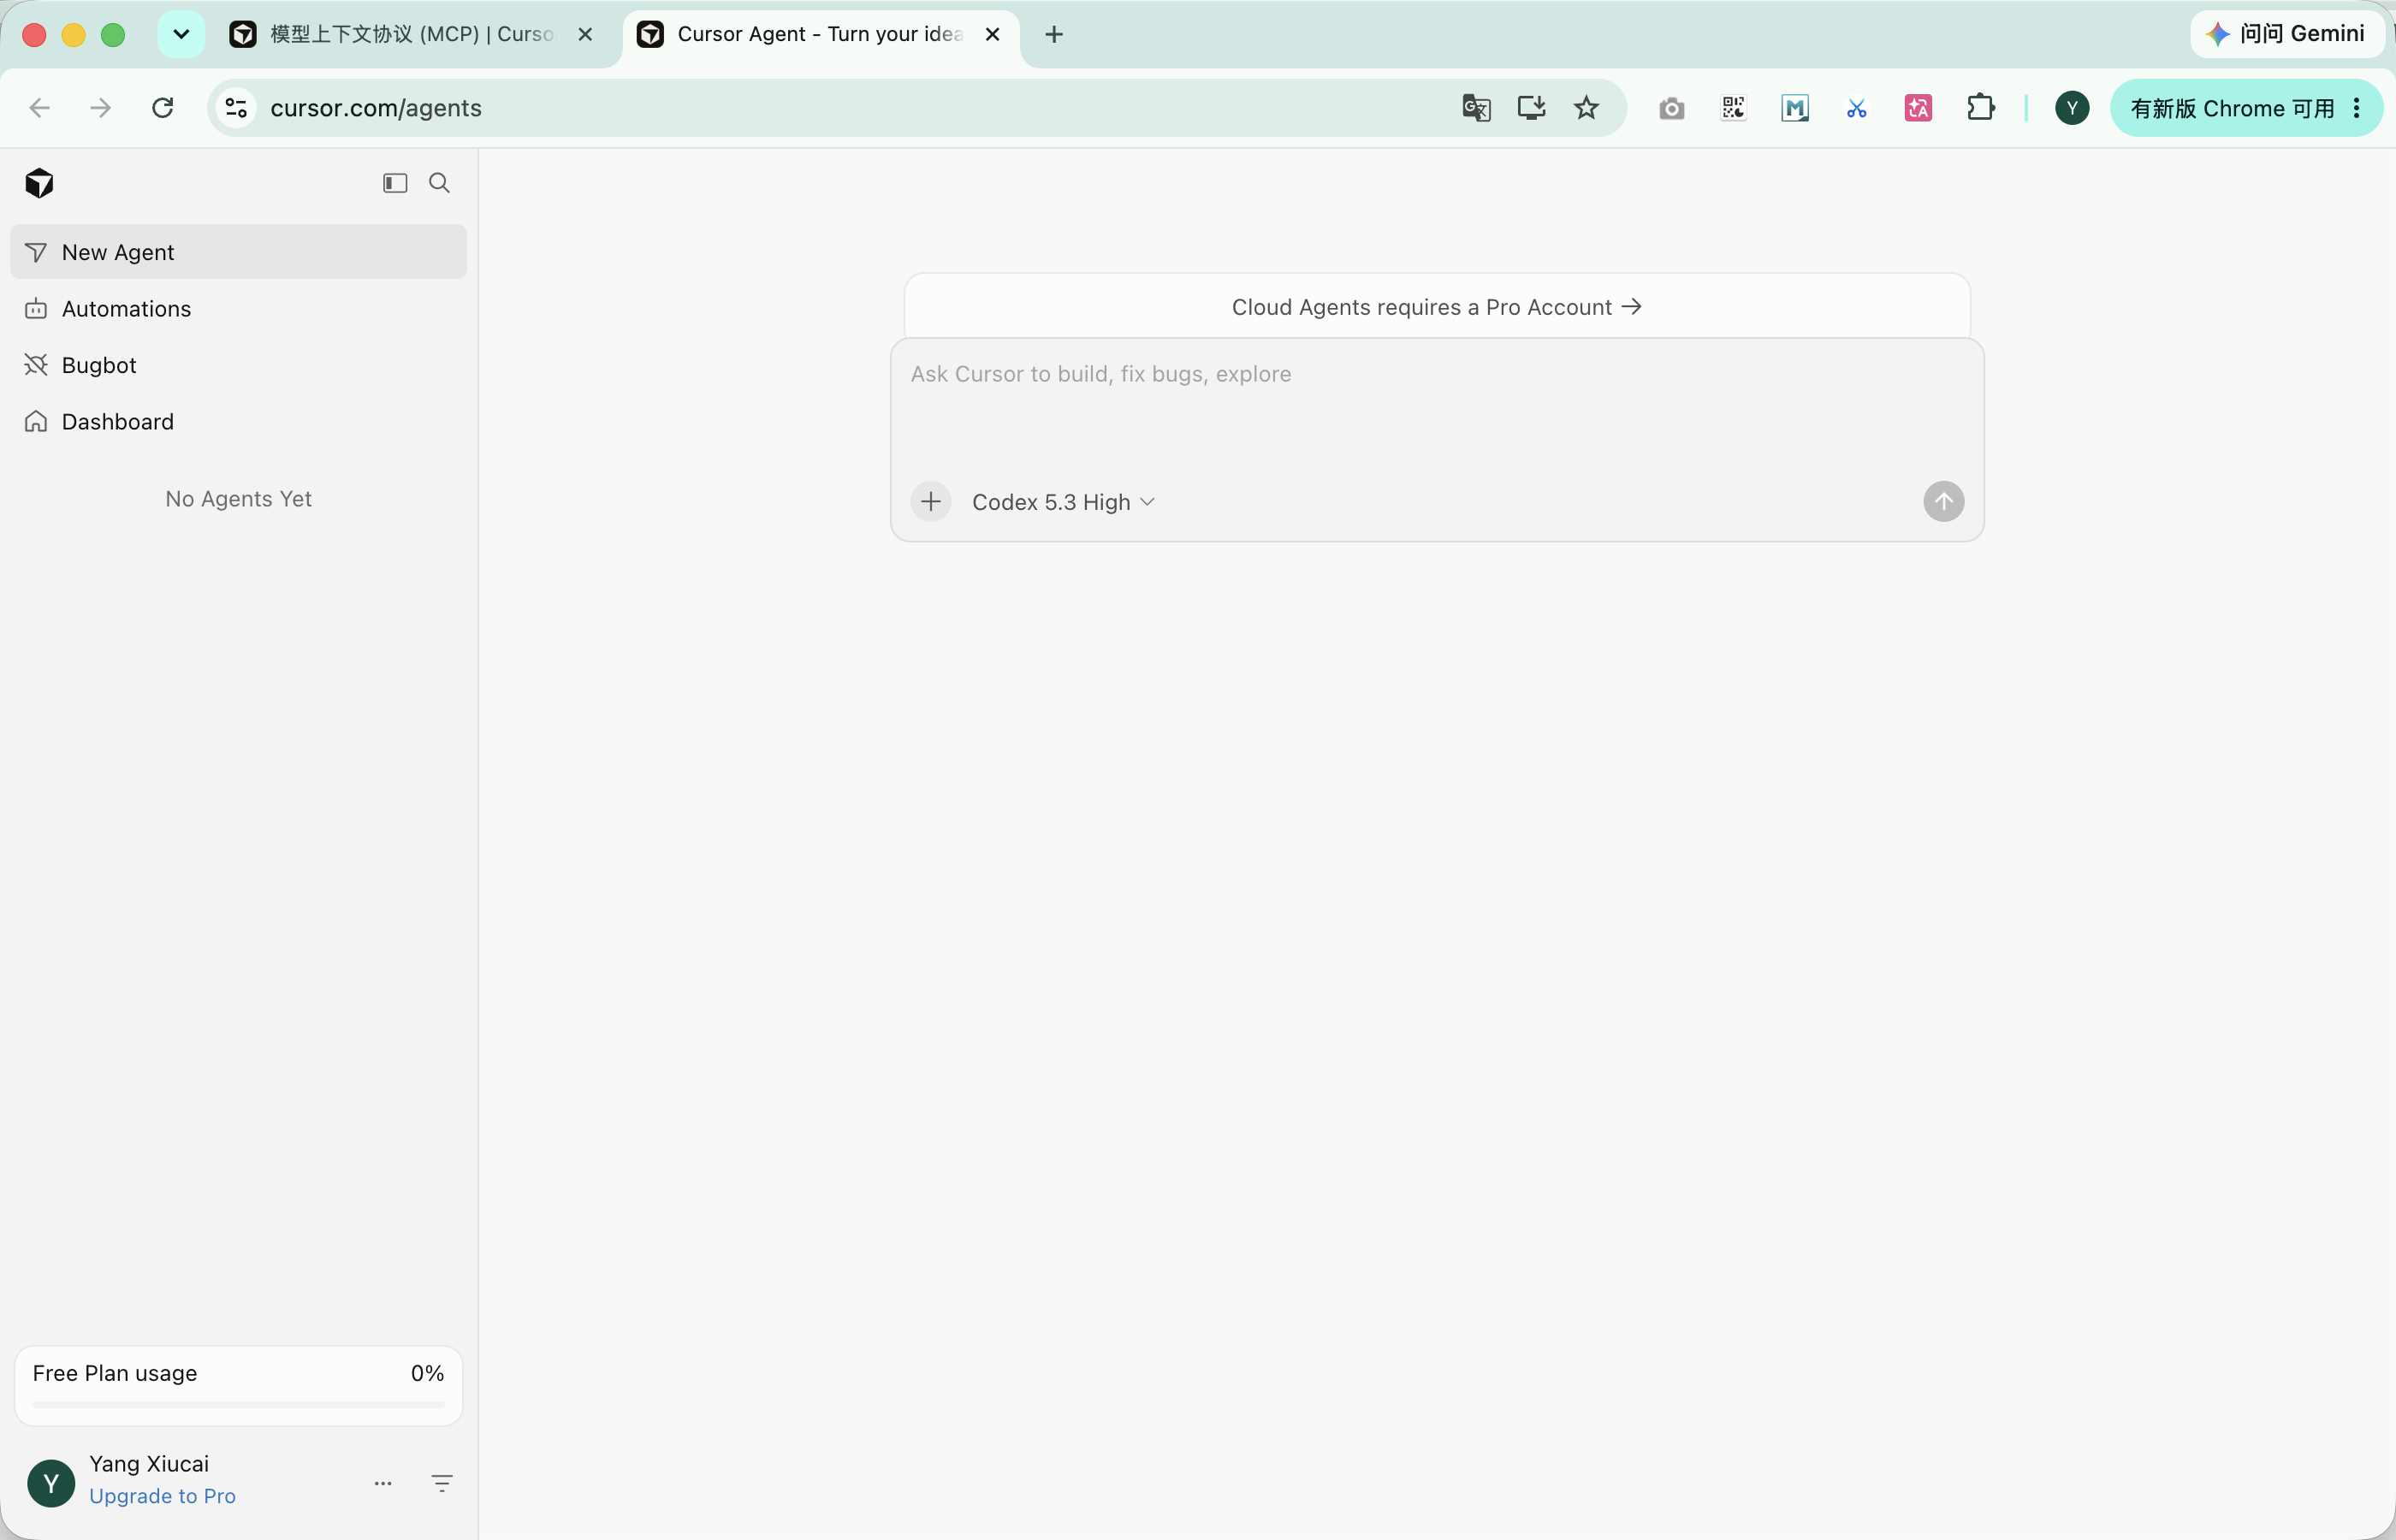Expand the Codex 5.3 High model dropdown
Screen dimensions: 2396x1540
(1063, 502)
